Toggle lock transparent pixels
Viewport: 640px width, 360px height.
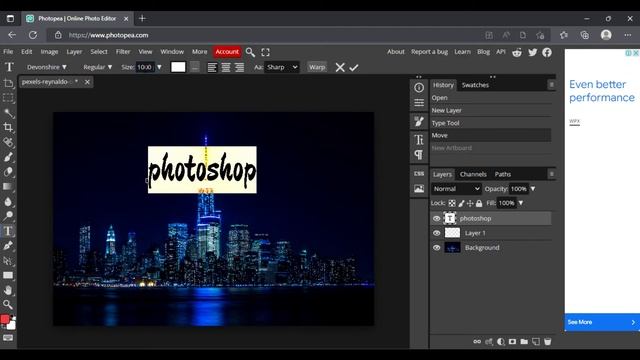click(x=452, y=203)
